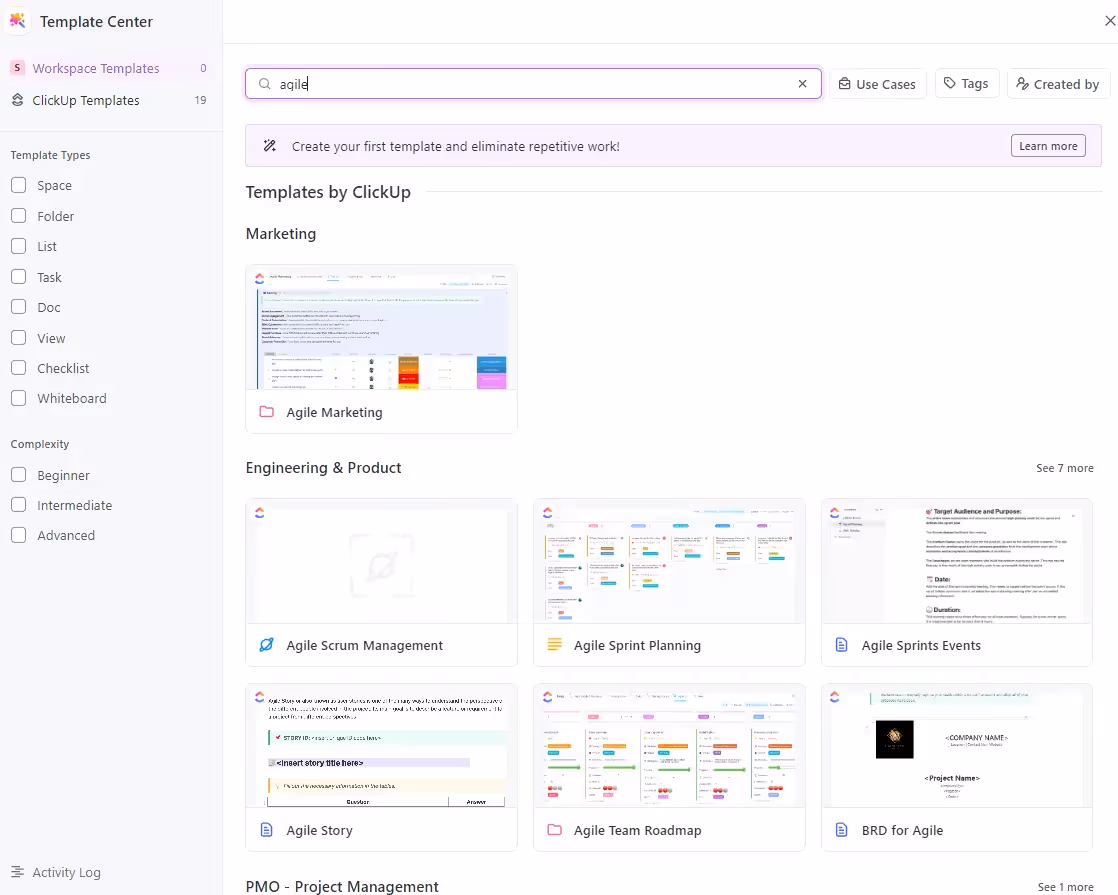Clear the agile search query
Image resolution: width=1118 pixels, height=895 pixels.
802,84
